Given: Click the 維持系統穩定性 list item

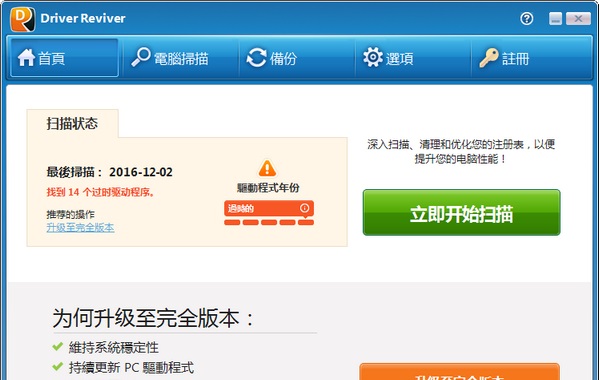Looking at the screenshot, I should click(114, 348).
